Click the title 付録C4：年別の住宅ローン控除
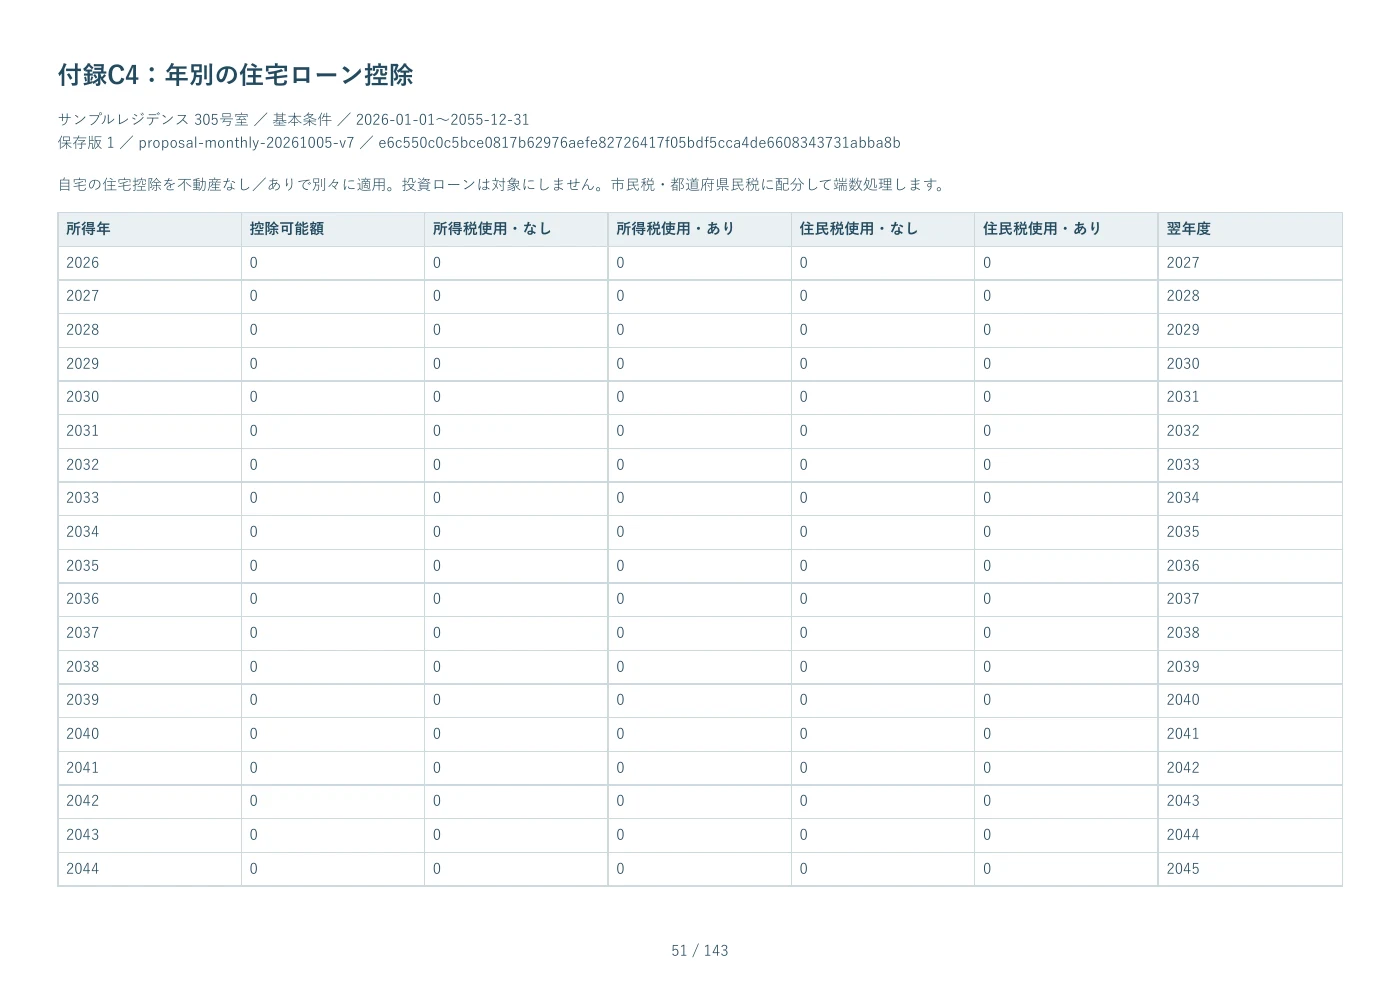 pyautogui.click(x=235, y=75)
